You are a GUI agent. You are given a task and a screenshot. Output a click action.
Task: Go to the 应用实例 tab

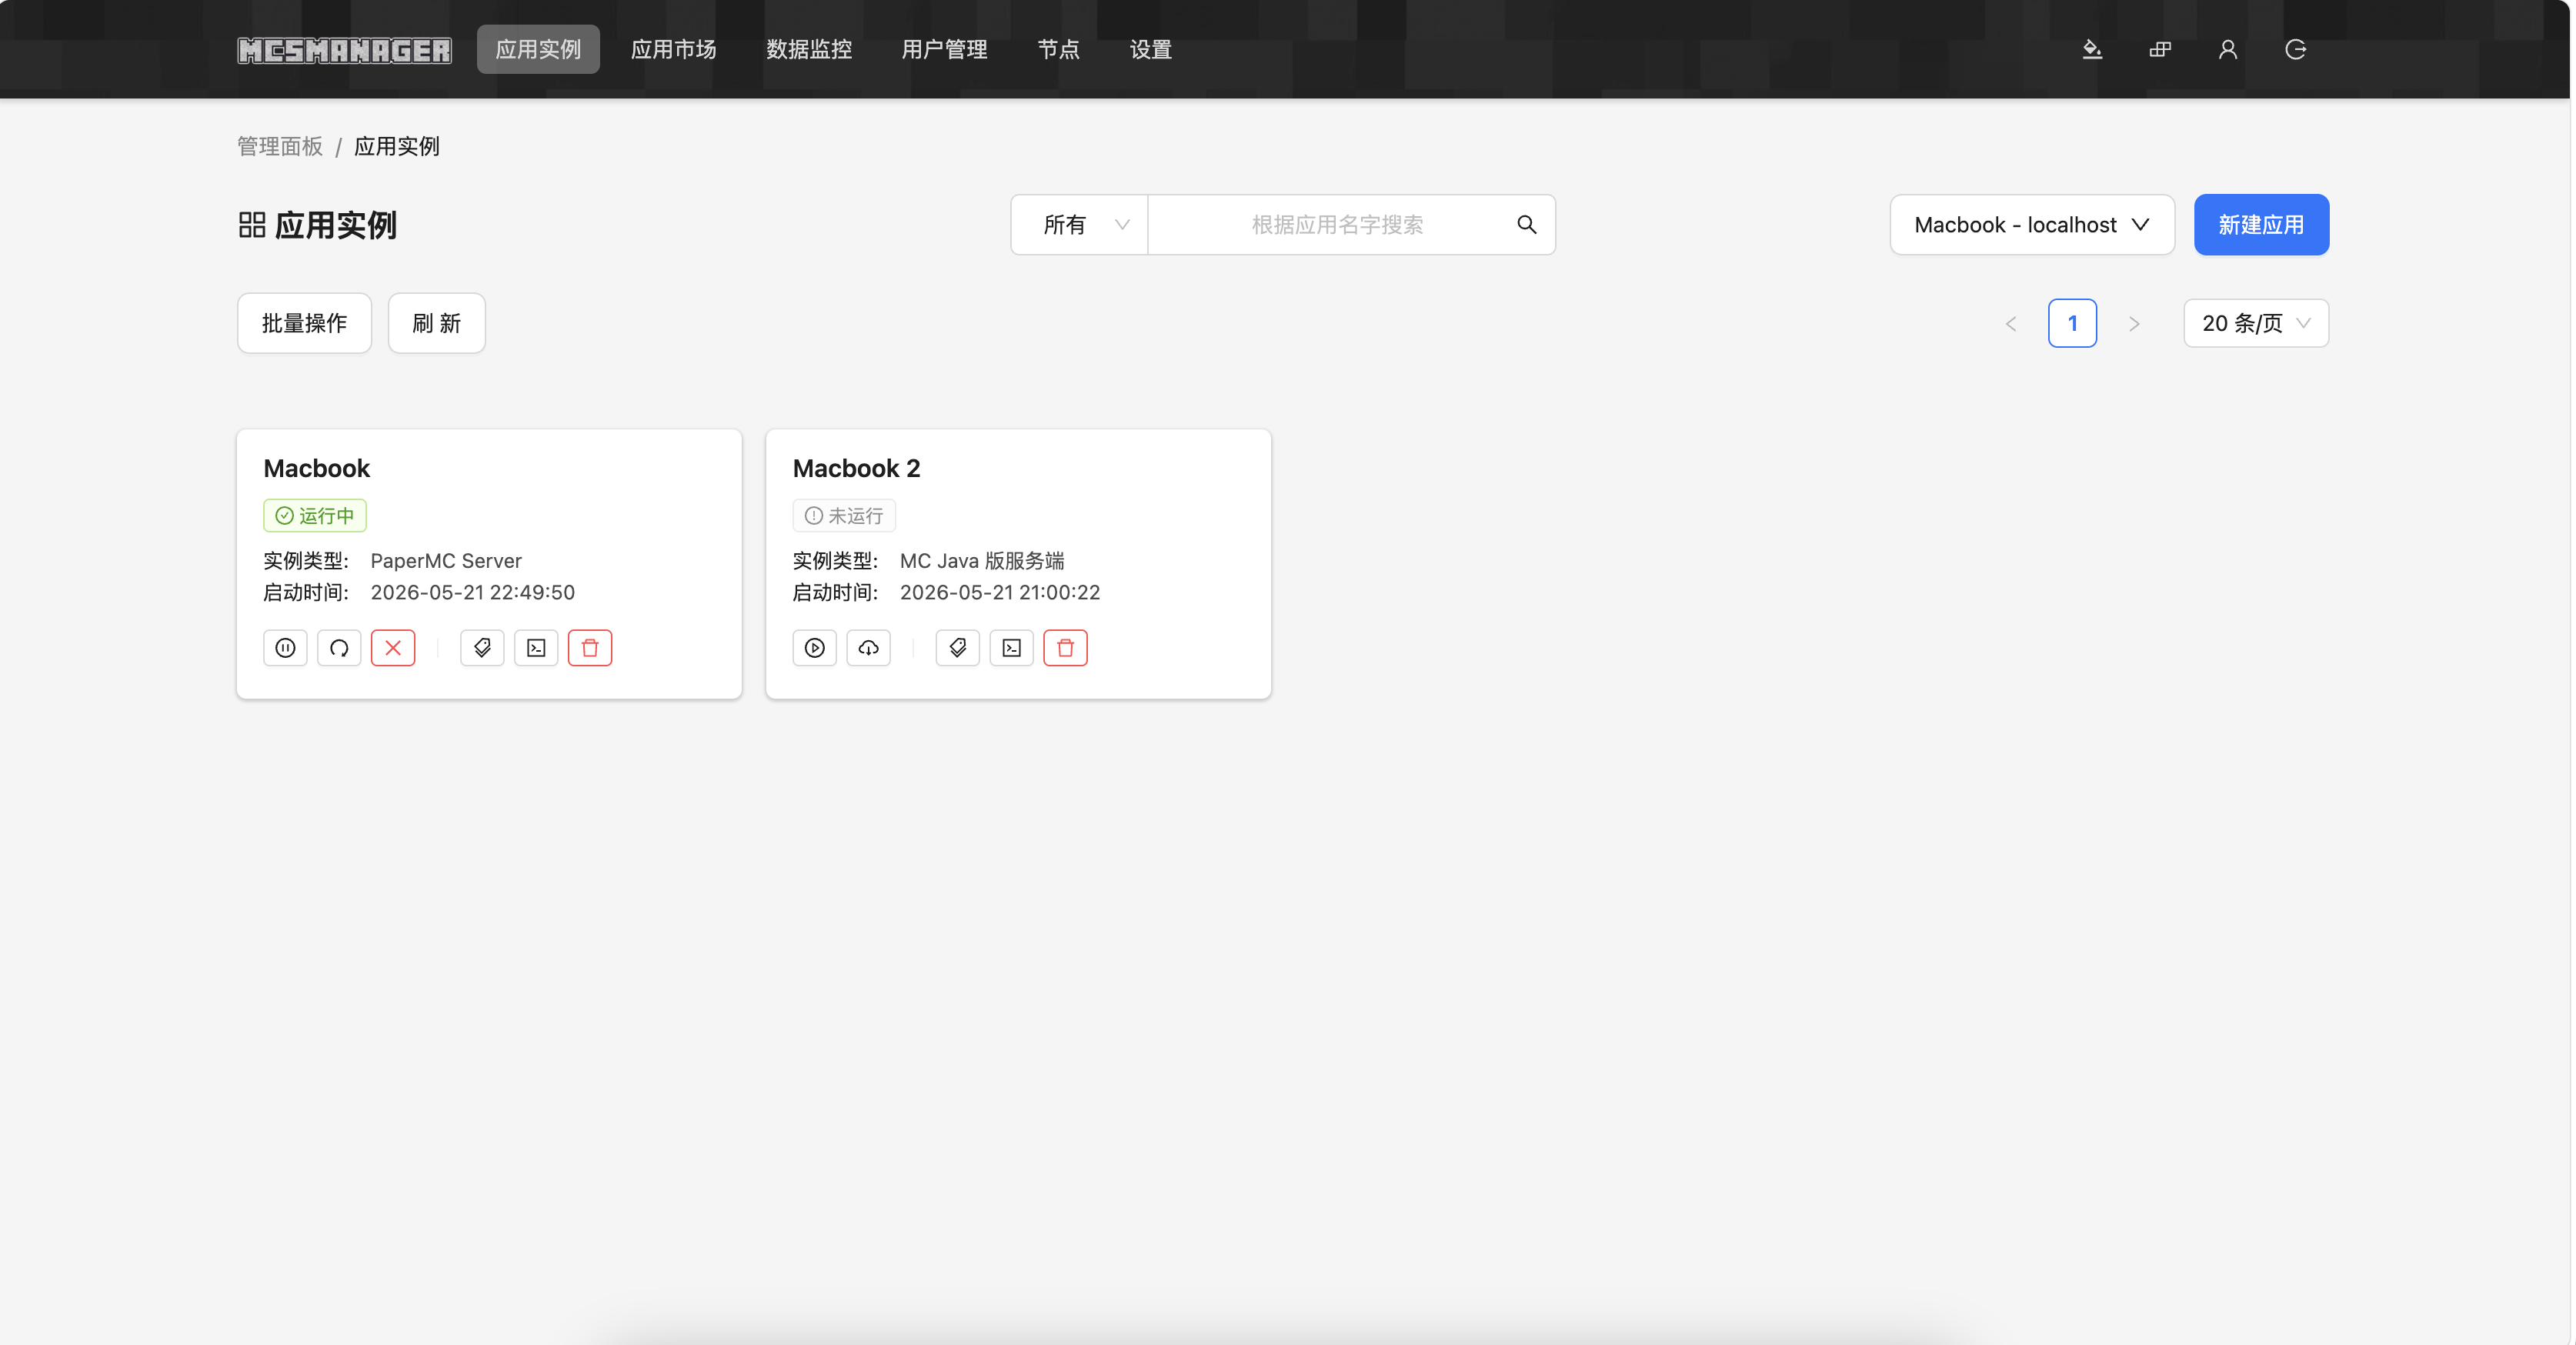click(538, 49)
